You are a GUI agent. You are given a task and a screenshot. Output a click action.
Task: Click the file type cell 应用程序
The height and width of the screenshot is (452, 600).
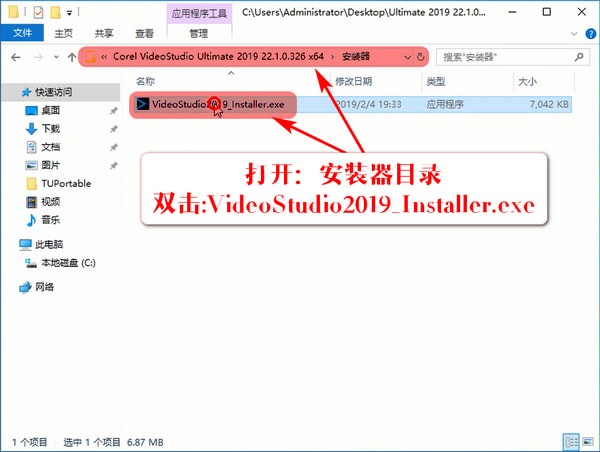(x=445, y=104)
